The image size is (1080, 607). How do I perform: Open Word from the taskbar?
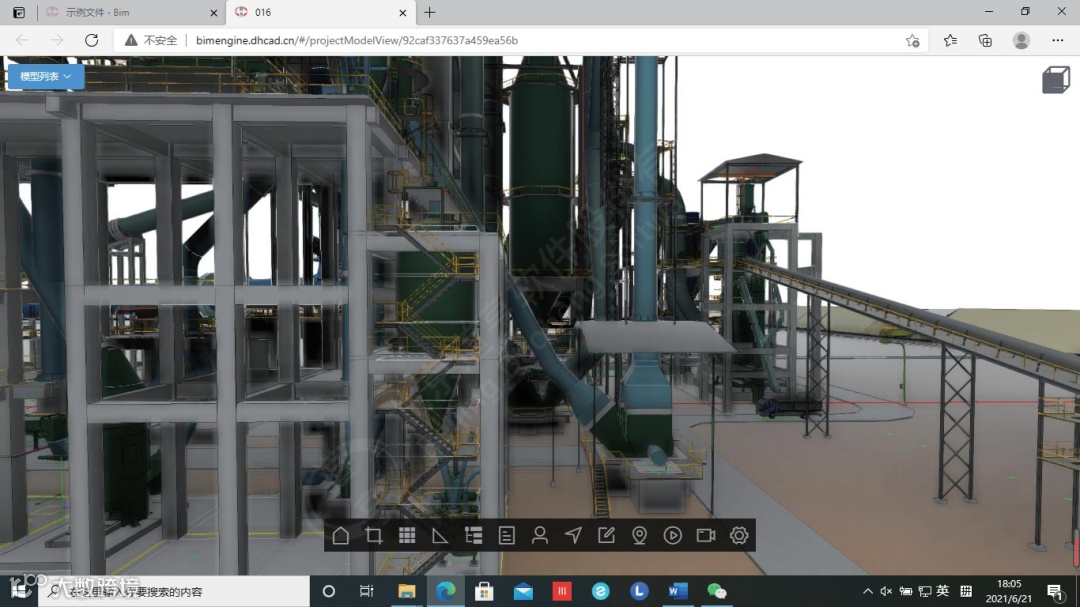coord(678,591)
